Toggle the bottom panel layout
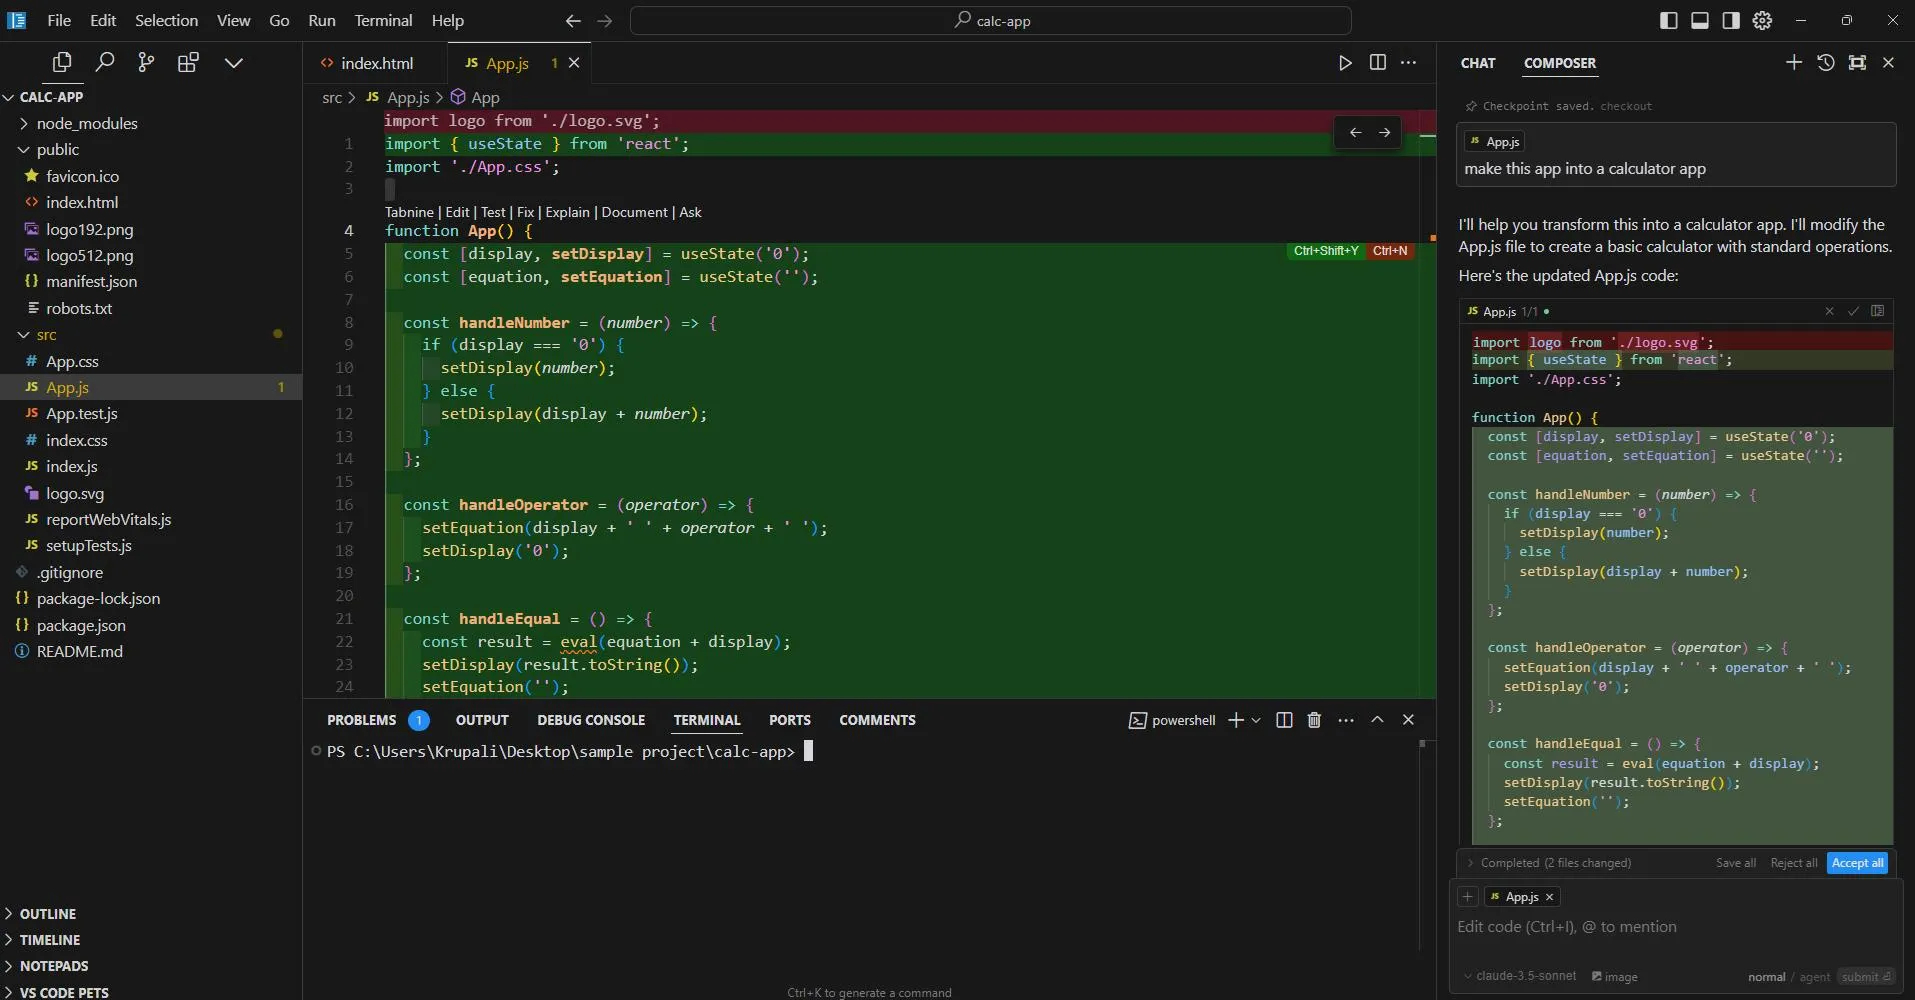The width and height of the screenshot is (1915, 1000). pos(1699,20)
